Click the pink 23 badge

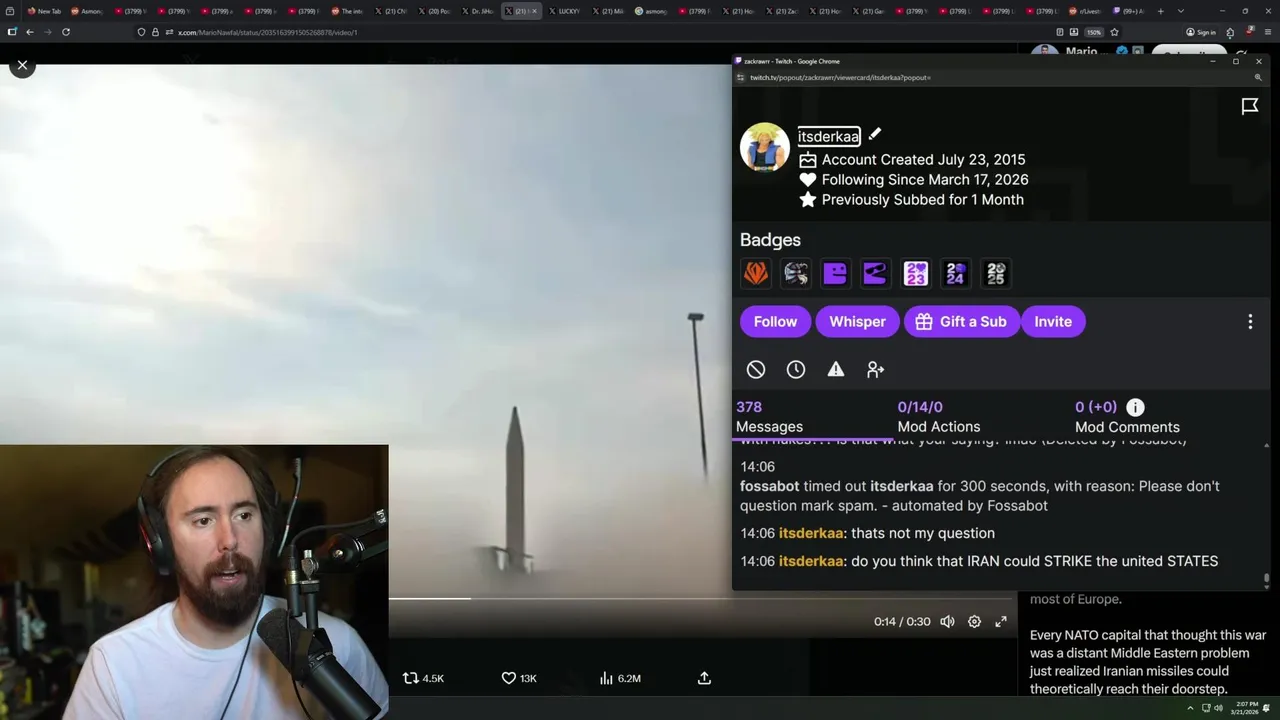click(x=915, y=273)
